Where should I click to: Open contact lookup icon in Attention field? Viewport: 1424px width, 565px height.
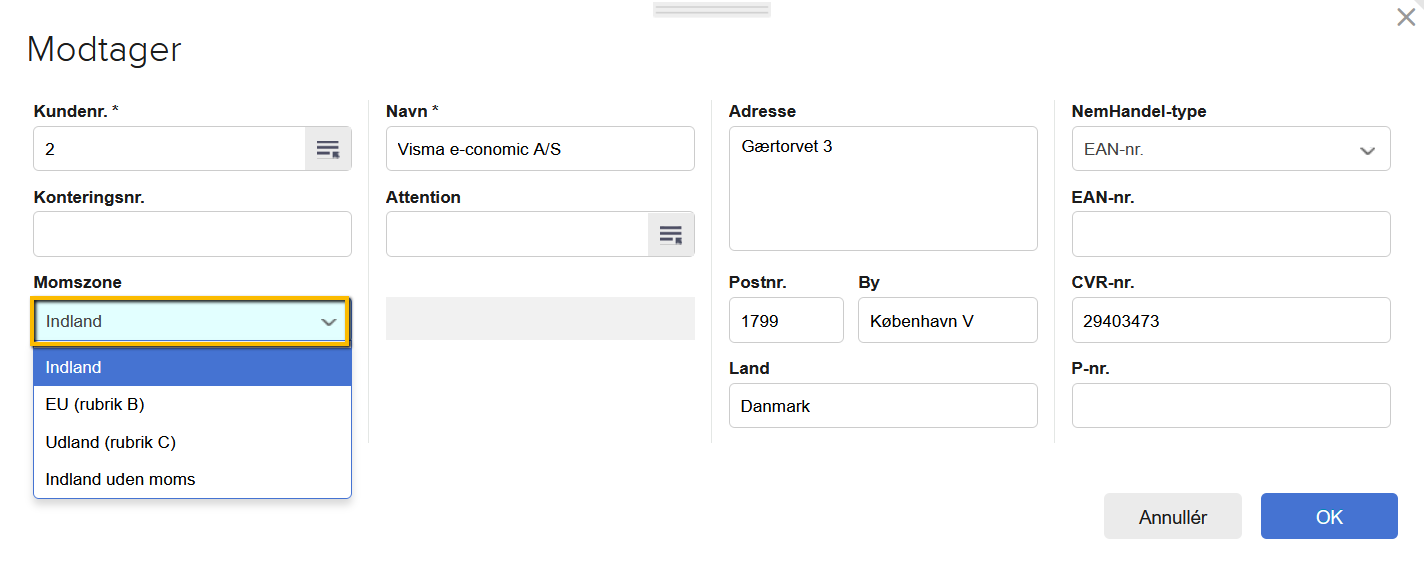click(671, 234)
